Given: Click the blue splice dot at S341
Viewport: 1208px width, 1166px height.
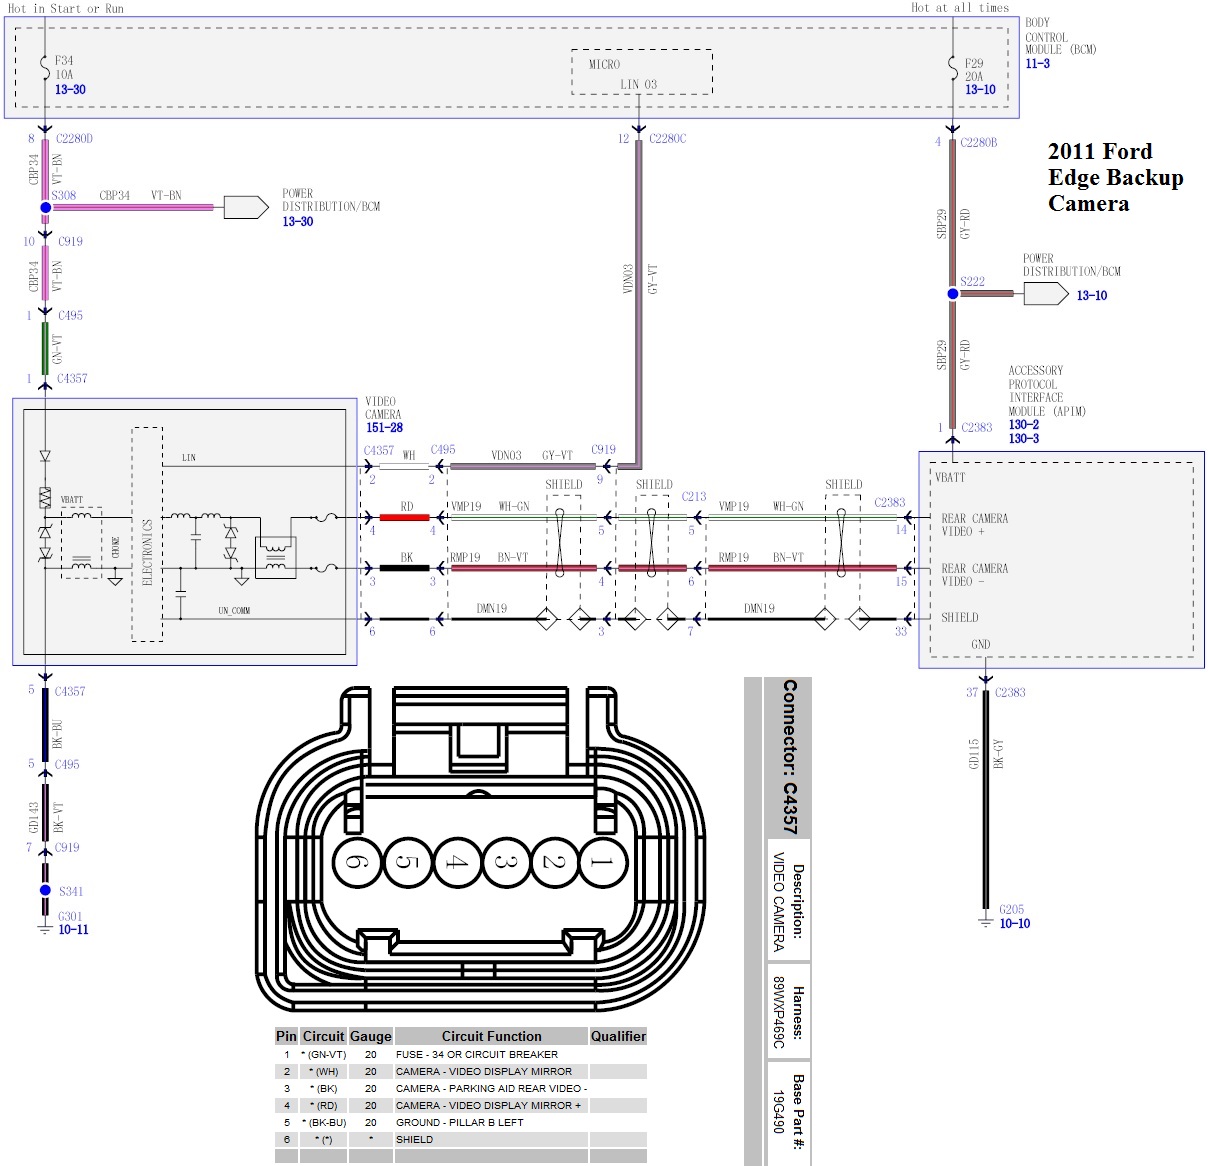Looking at the screenshot, I should pyautogui.click(x=45, y=890).
